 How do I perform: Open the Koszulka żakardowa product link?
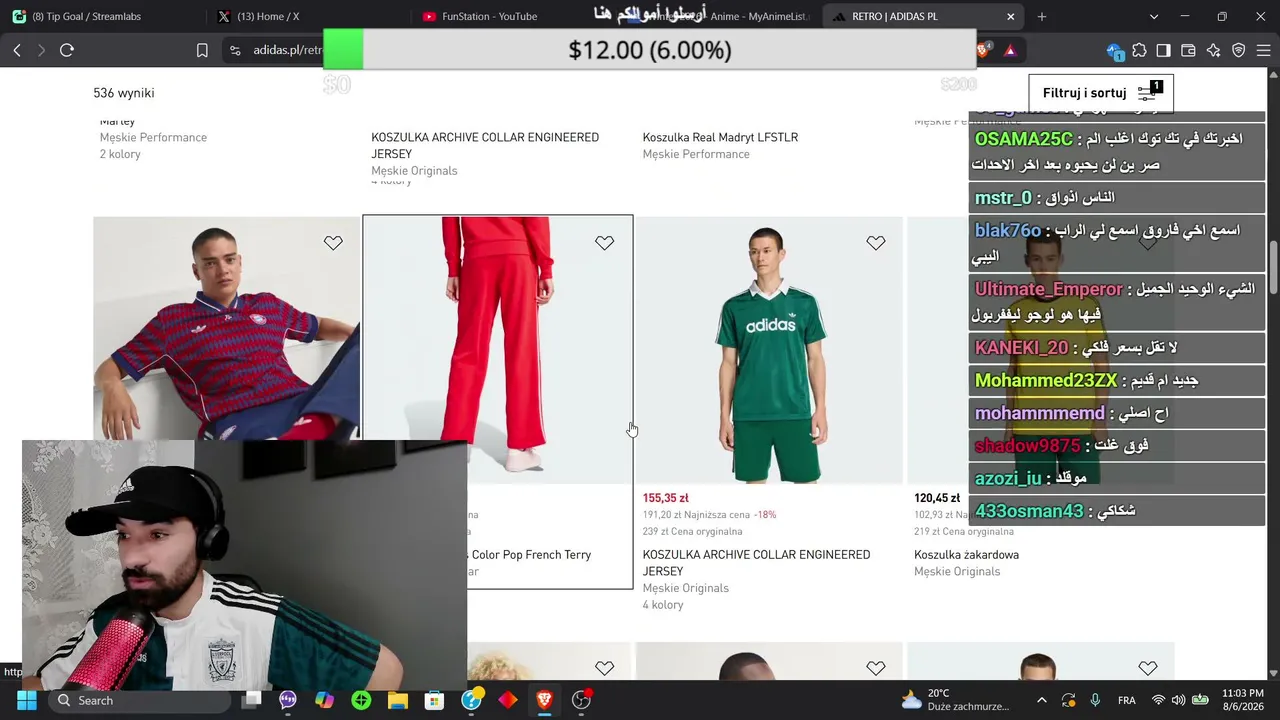click(966, 555)
